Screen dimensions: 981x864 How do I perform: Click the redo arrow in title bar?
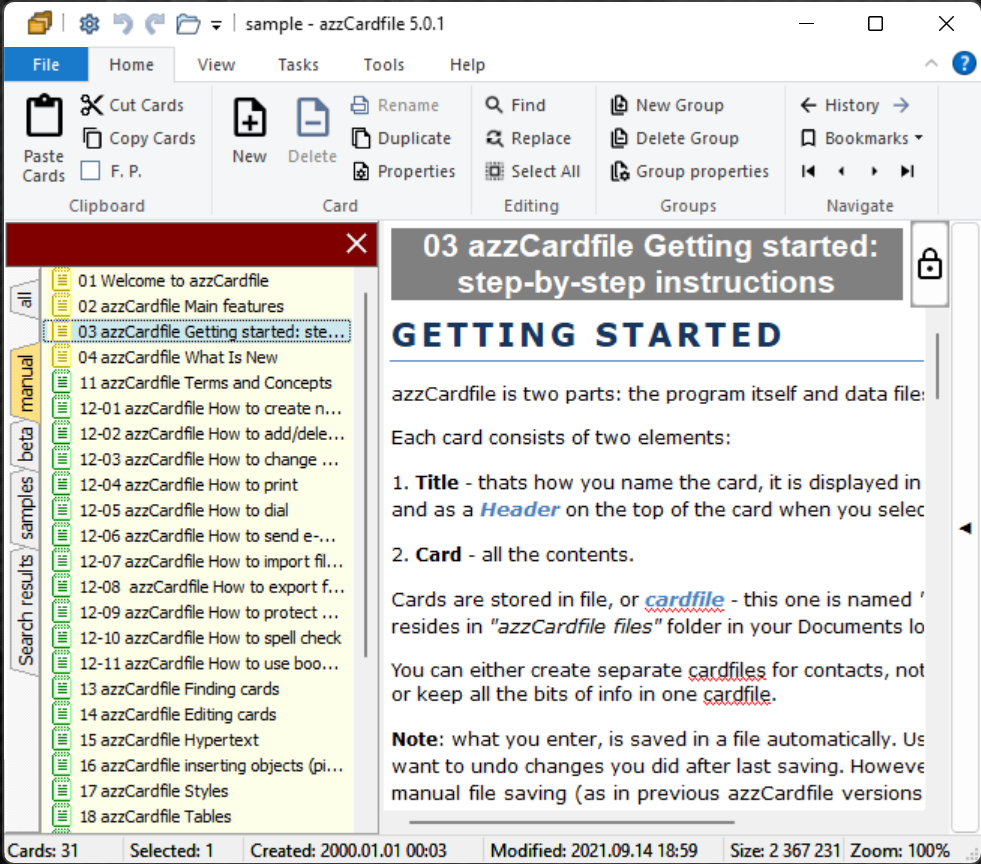click(x=155, y=24)
